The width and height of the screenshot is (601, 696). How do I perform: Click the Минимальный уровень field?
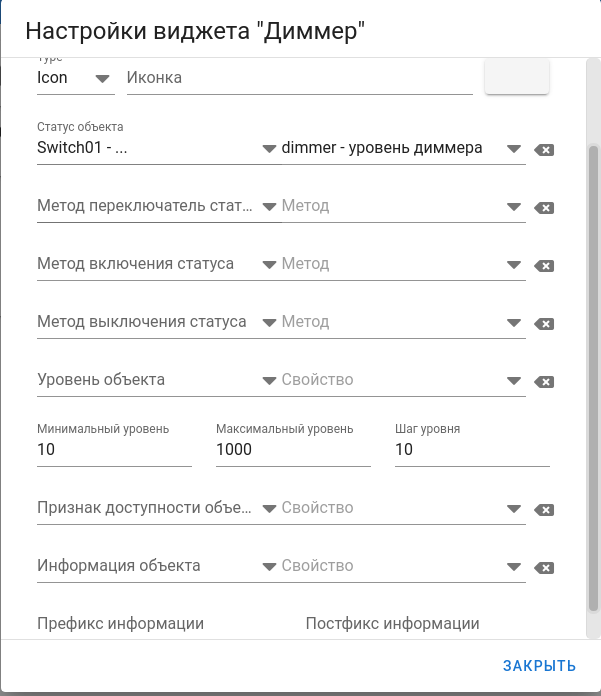113,450
